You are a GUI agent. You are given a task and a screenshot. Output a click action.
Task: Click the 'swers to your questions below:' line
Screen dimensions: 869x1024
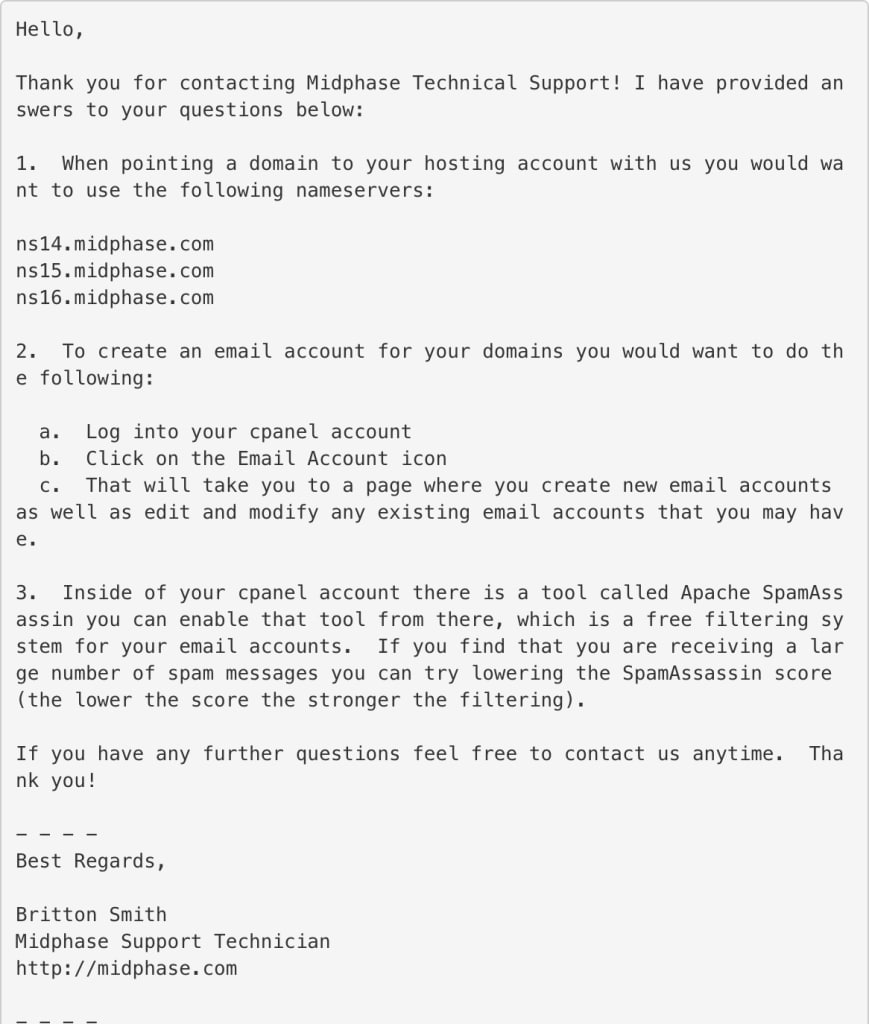coord(190,110)
